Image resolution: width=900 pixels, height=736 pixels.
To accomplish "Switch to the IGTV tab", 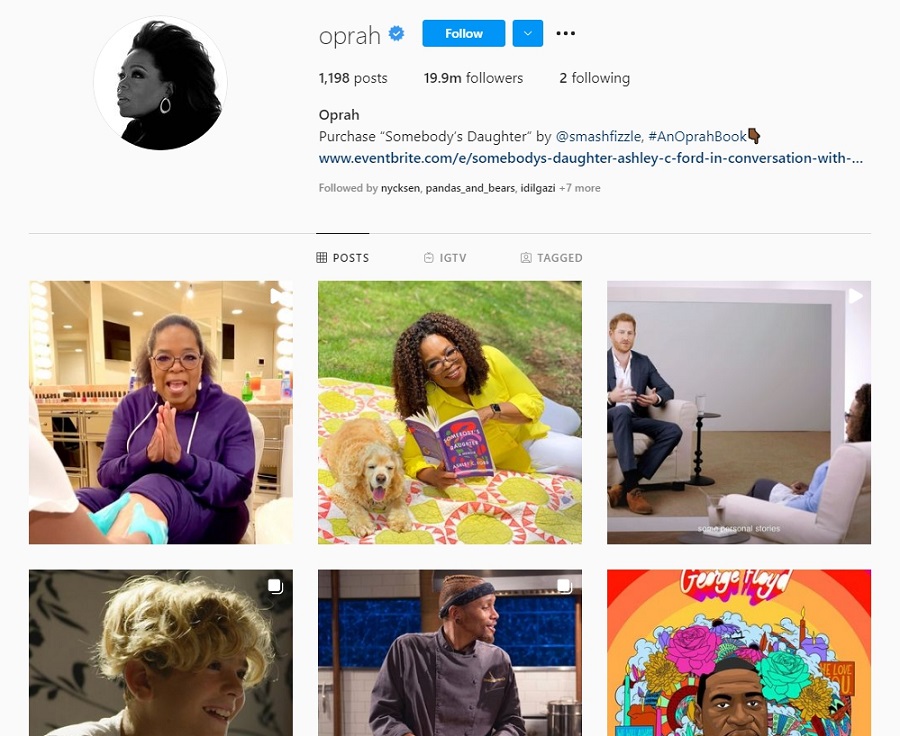I will point(445,258).
